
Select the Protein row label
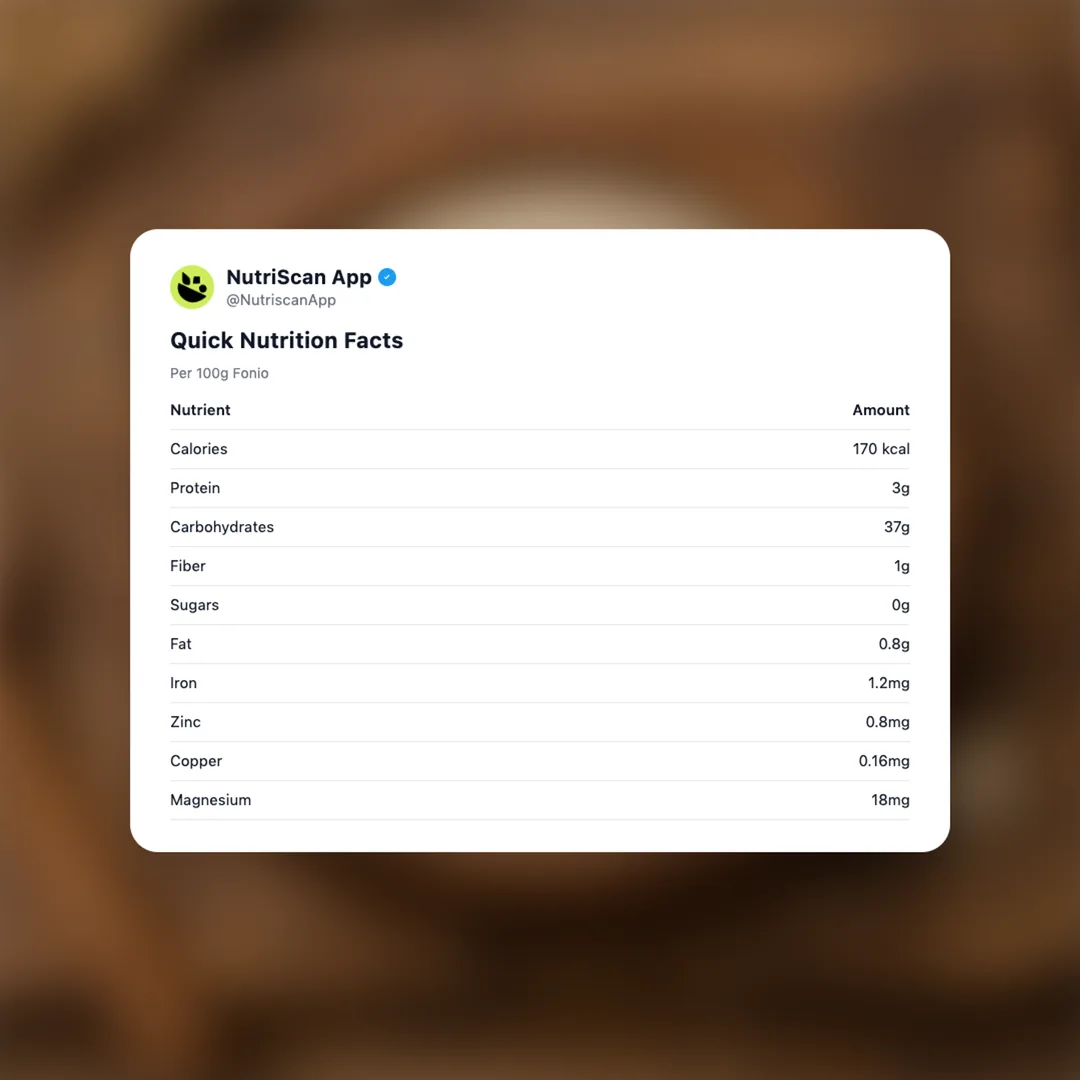coord(195,488)
